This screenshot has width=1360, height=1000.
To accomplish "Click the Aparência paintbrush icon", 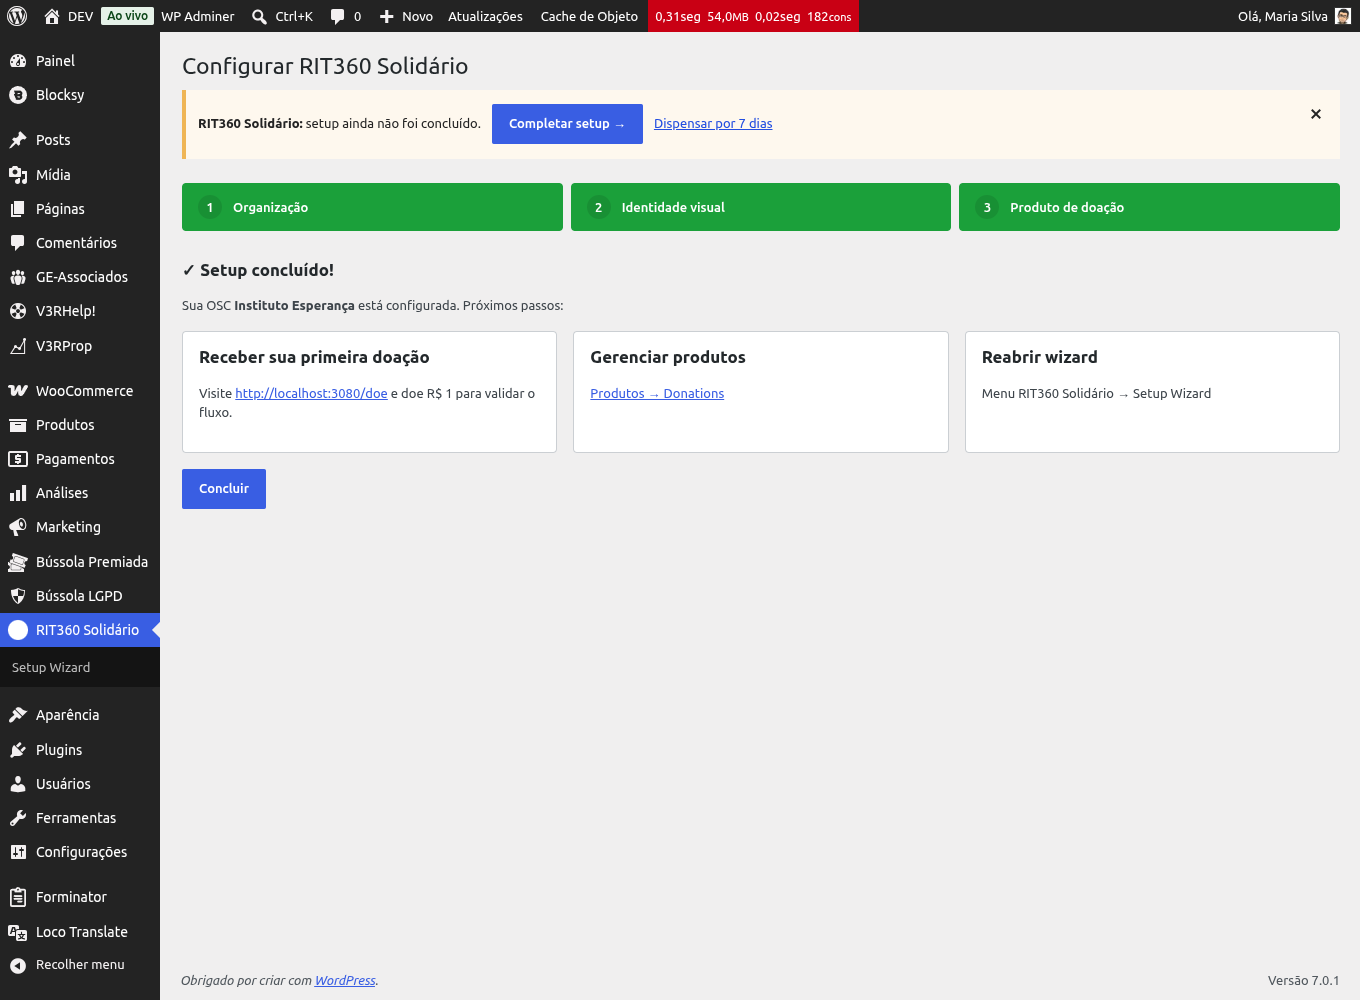I will 18,715.
